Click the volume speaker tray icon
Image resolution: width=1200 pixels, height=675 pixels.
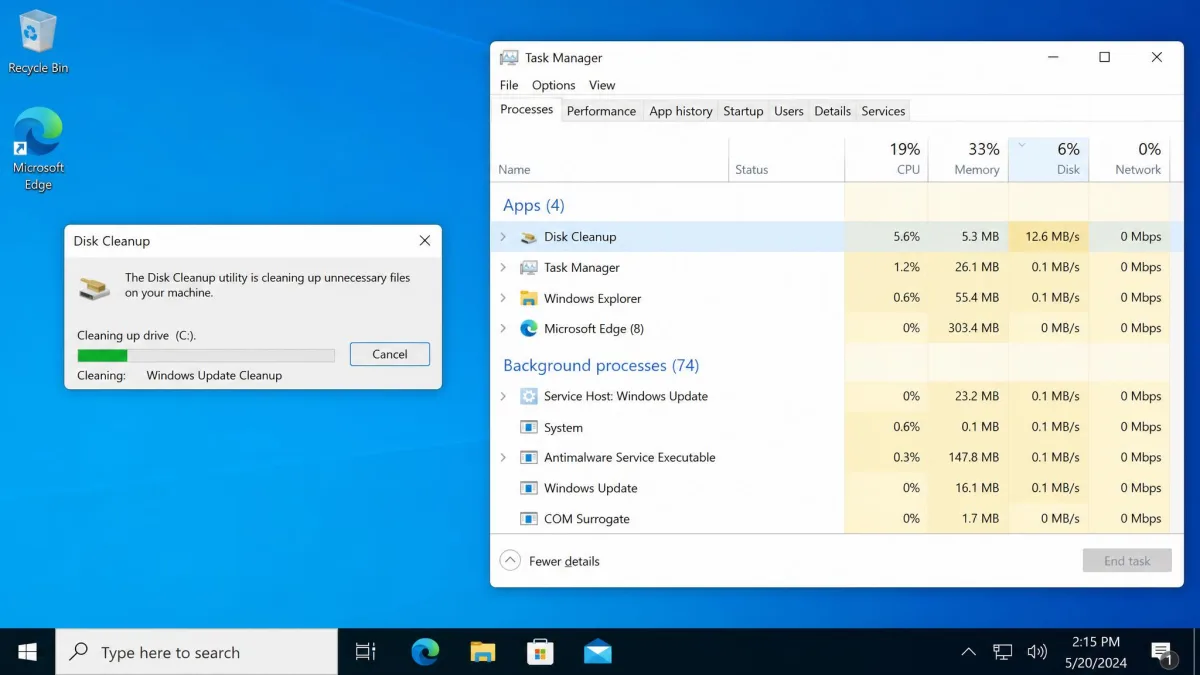tap(1037, 652)
